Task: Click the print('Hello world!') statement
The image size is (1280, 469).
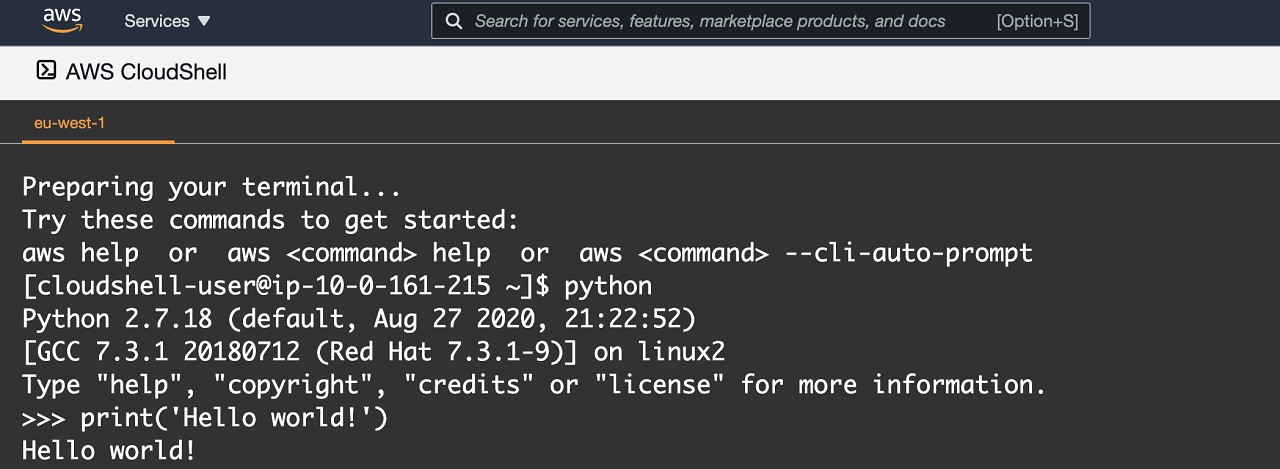Action: [x=234, y=418]
